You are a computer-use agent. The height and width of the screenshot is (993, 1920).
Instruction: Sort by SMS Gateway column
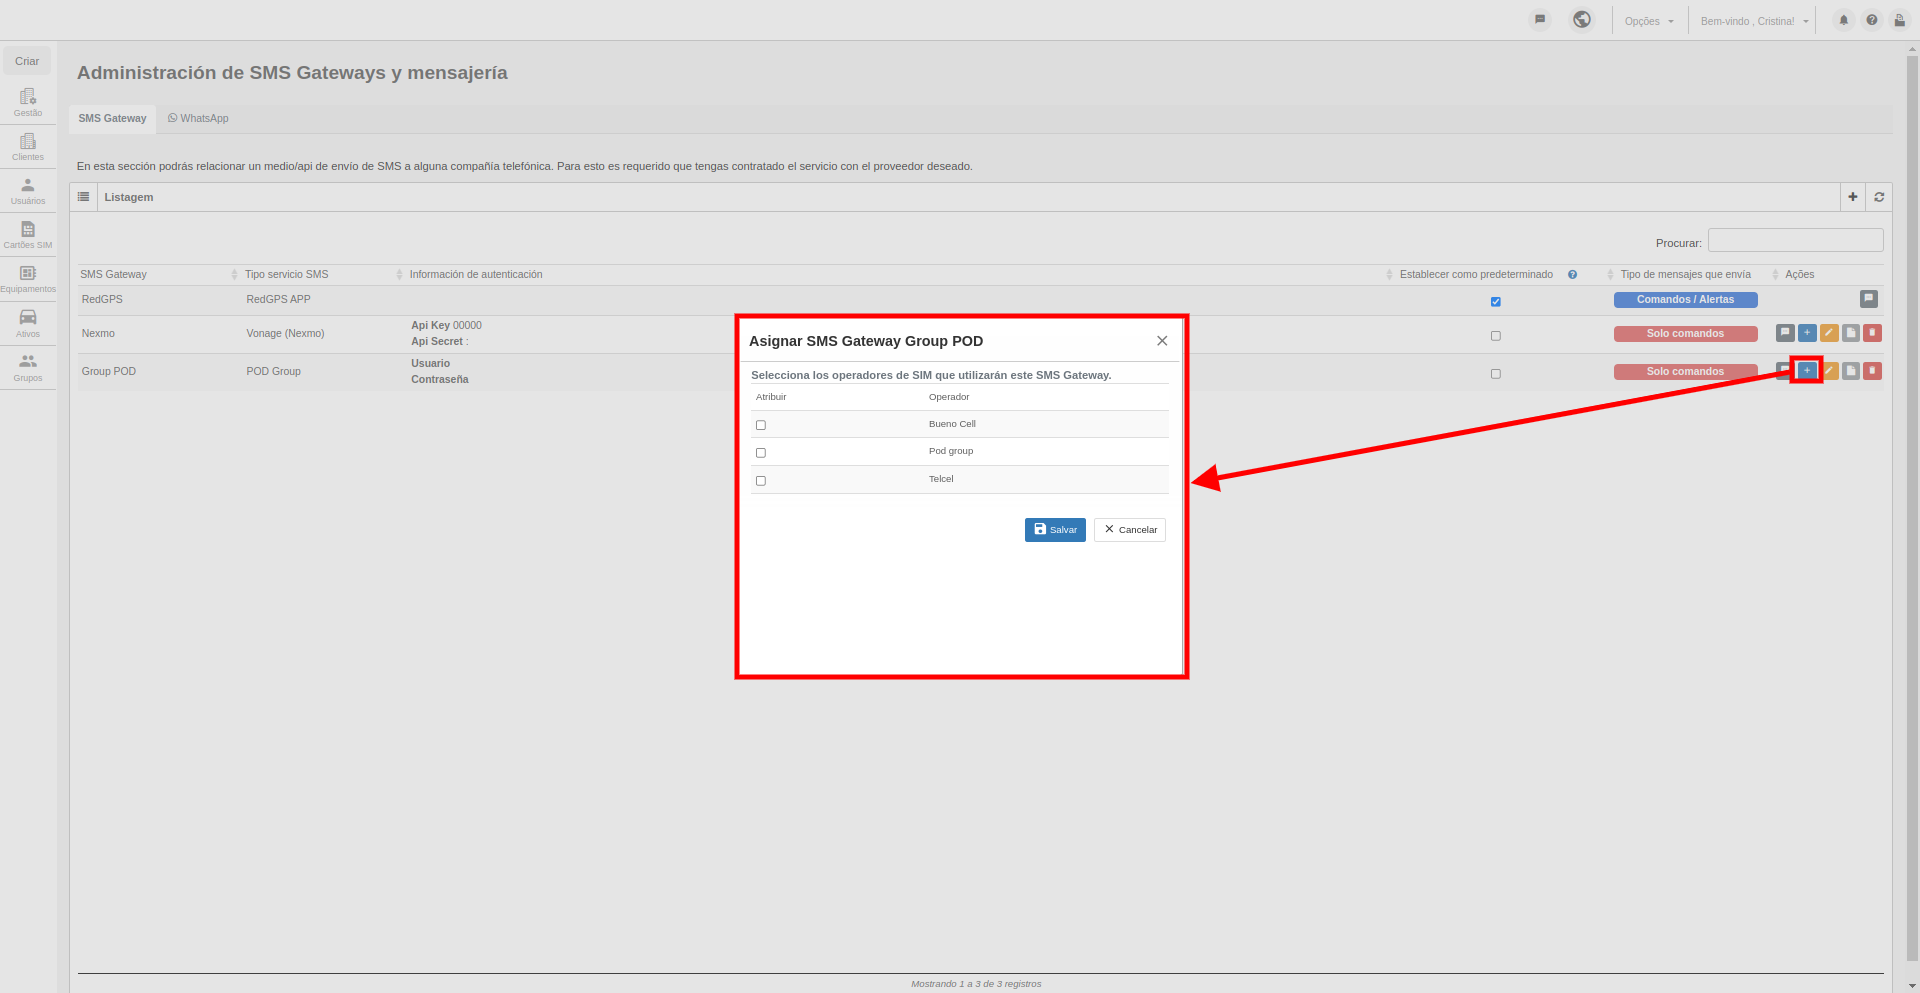point(113,274)
